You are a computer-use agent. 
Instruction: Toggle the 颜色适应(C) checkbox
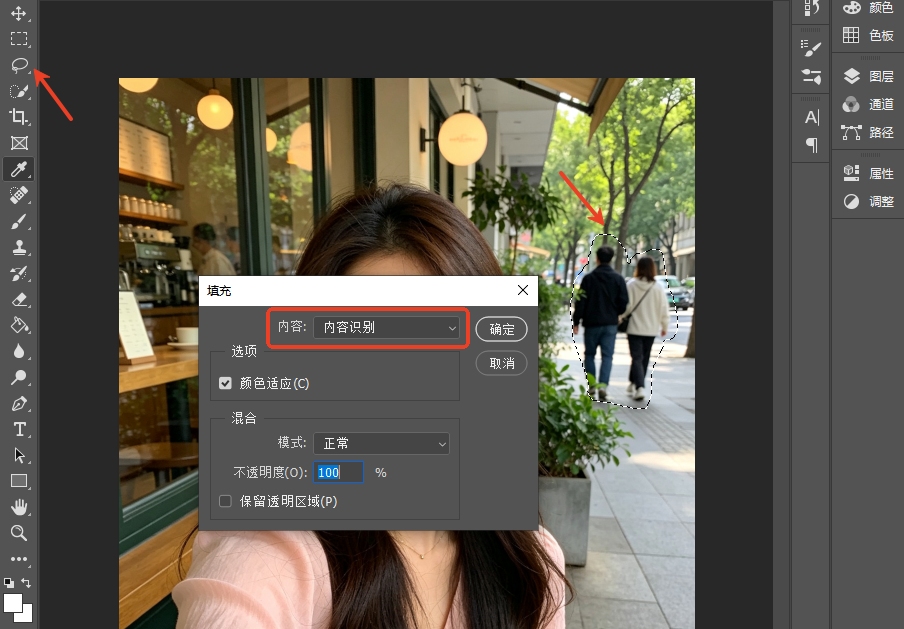click(x=225, y=383)
